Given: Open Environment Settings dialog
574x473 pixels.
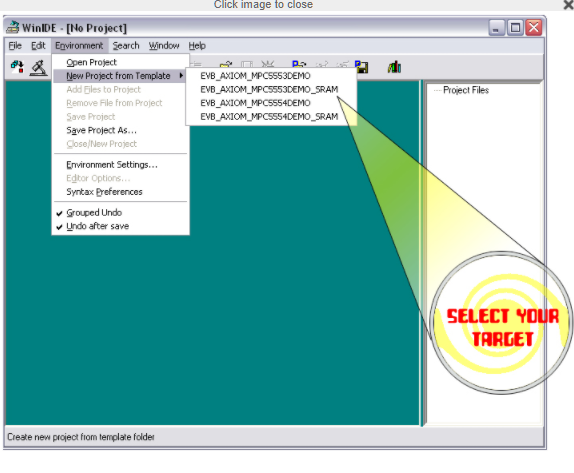Looking at the screenshot, I should click(112, 165).
